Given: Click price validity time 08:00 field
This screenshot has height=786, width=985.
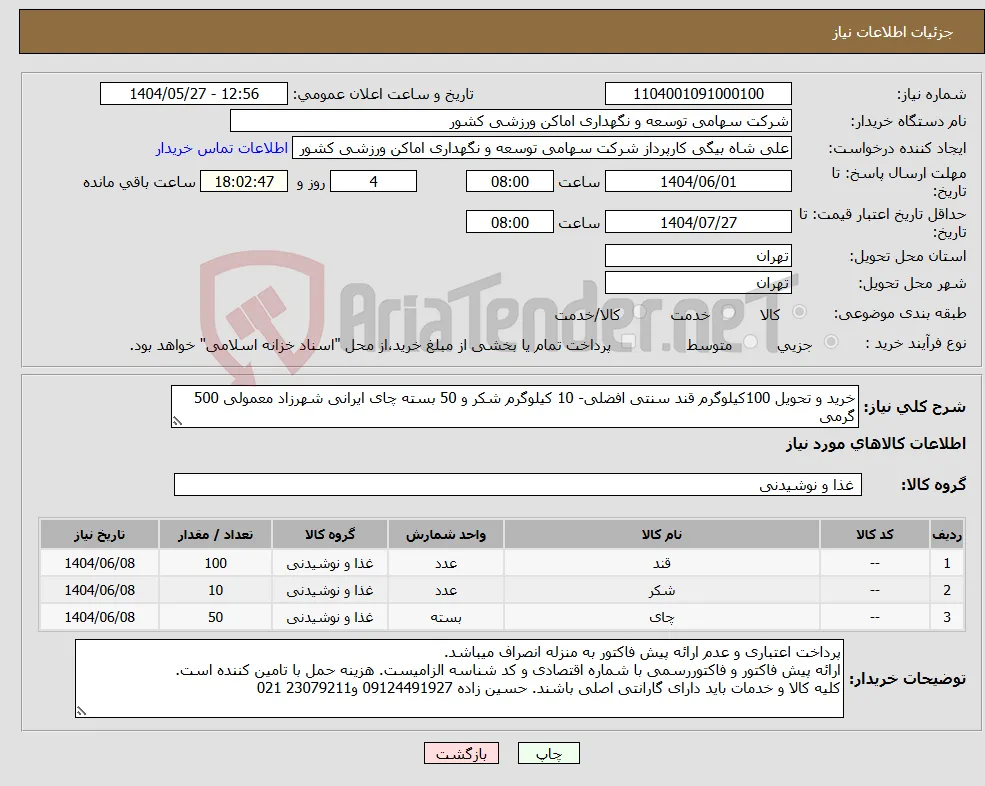Looking at the screenshot, I should (509, 222).
